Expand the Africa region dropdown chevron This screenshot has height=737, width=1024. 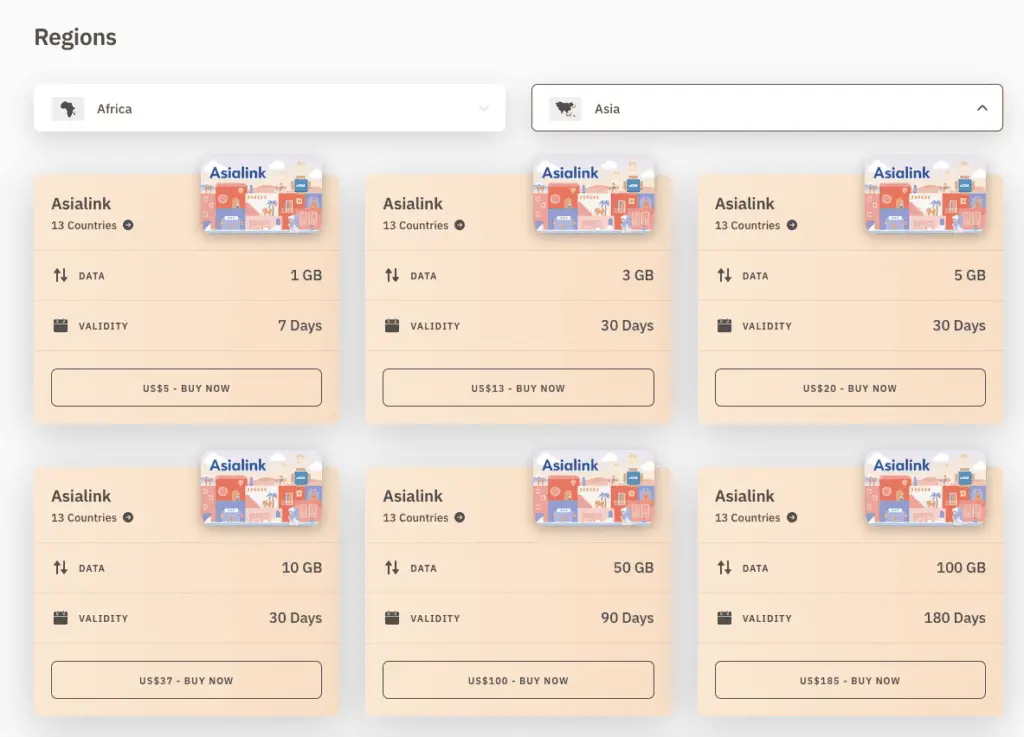(484, 108)
